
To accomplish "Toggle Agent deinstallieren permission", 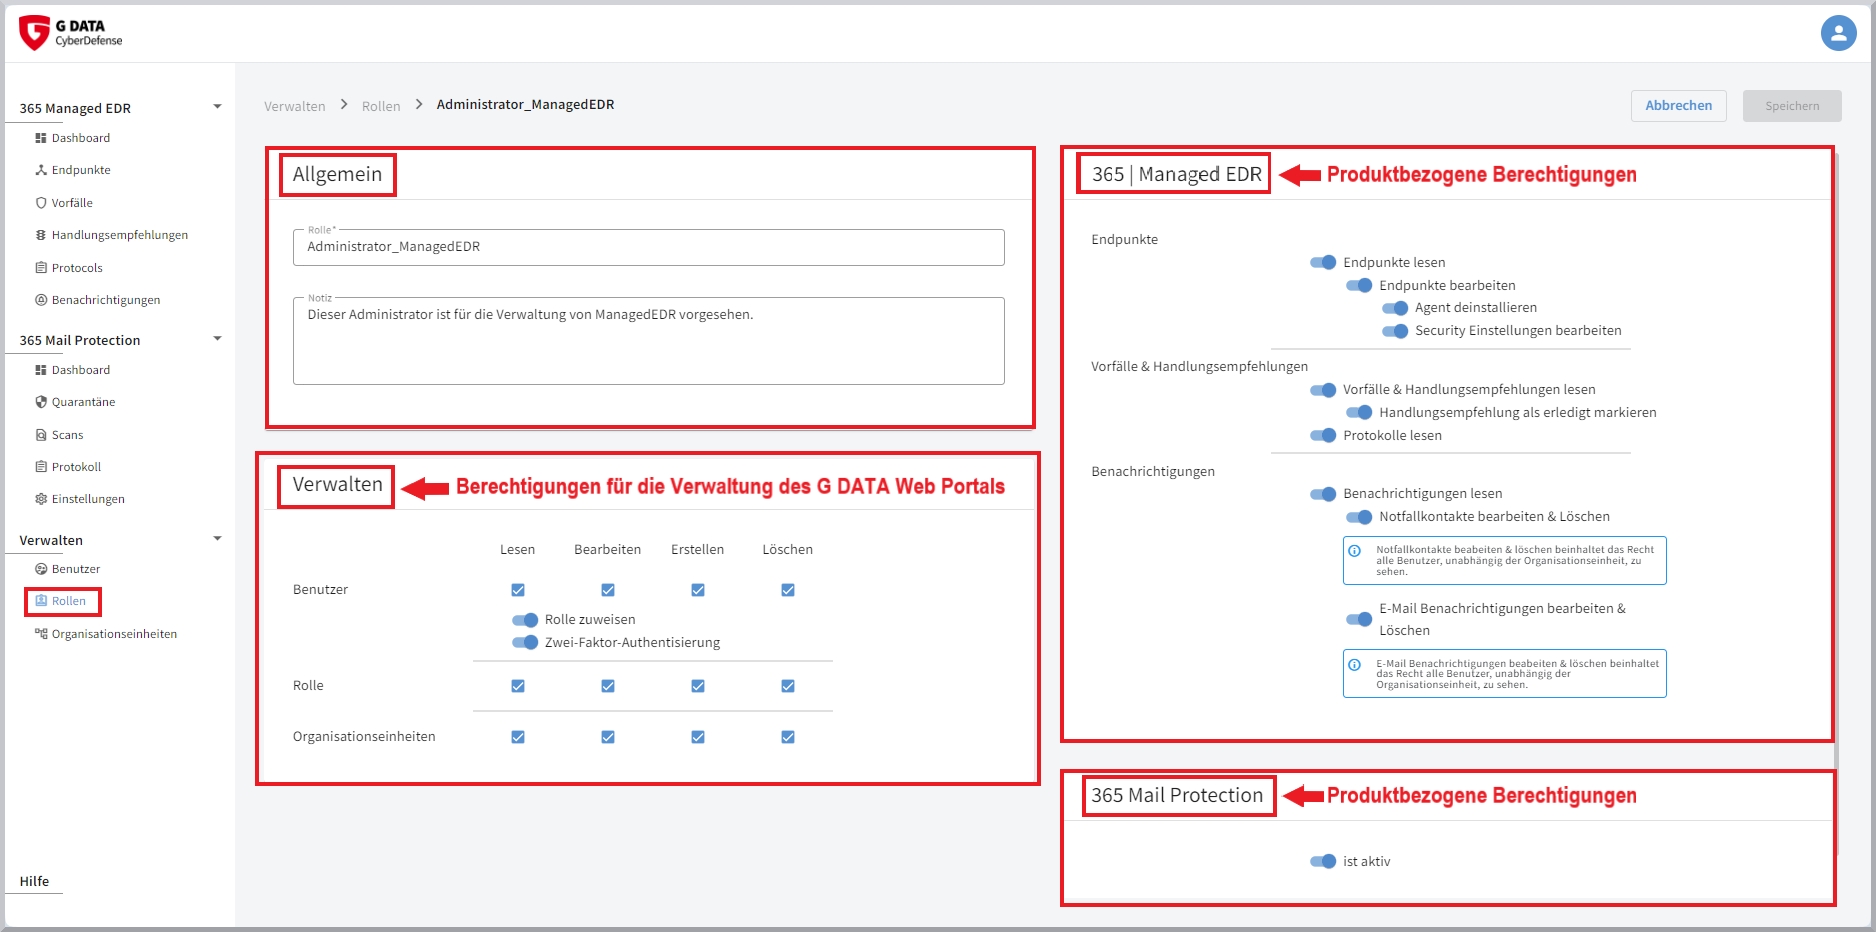I will tap(1395, 308).
